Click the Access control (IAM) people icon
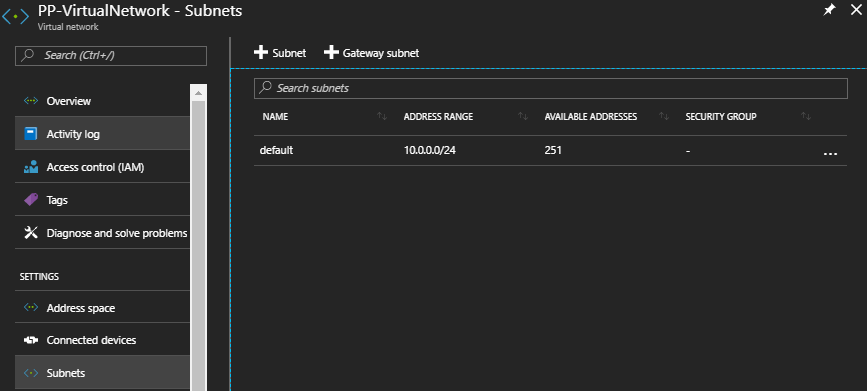This screenshot has width=867, height=391. [30, 167]
